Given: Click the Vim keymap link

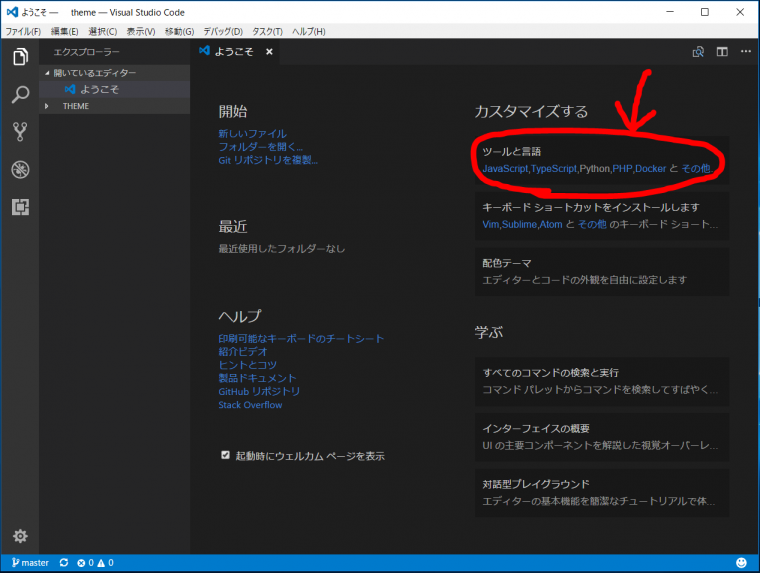Looking at the screenshot, I should tap(491, 224).
